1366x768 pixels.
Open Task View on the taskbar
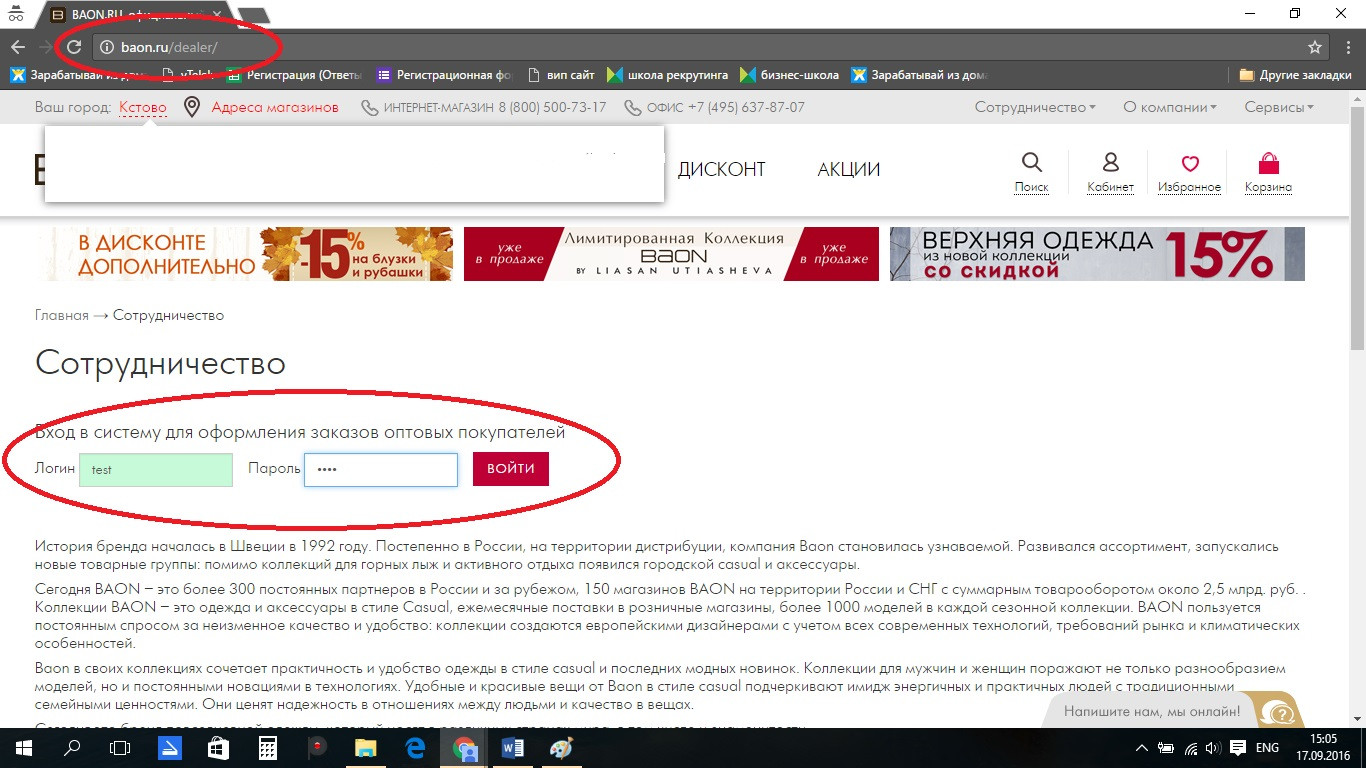tap(120, 748)
